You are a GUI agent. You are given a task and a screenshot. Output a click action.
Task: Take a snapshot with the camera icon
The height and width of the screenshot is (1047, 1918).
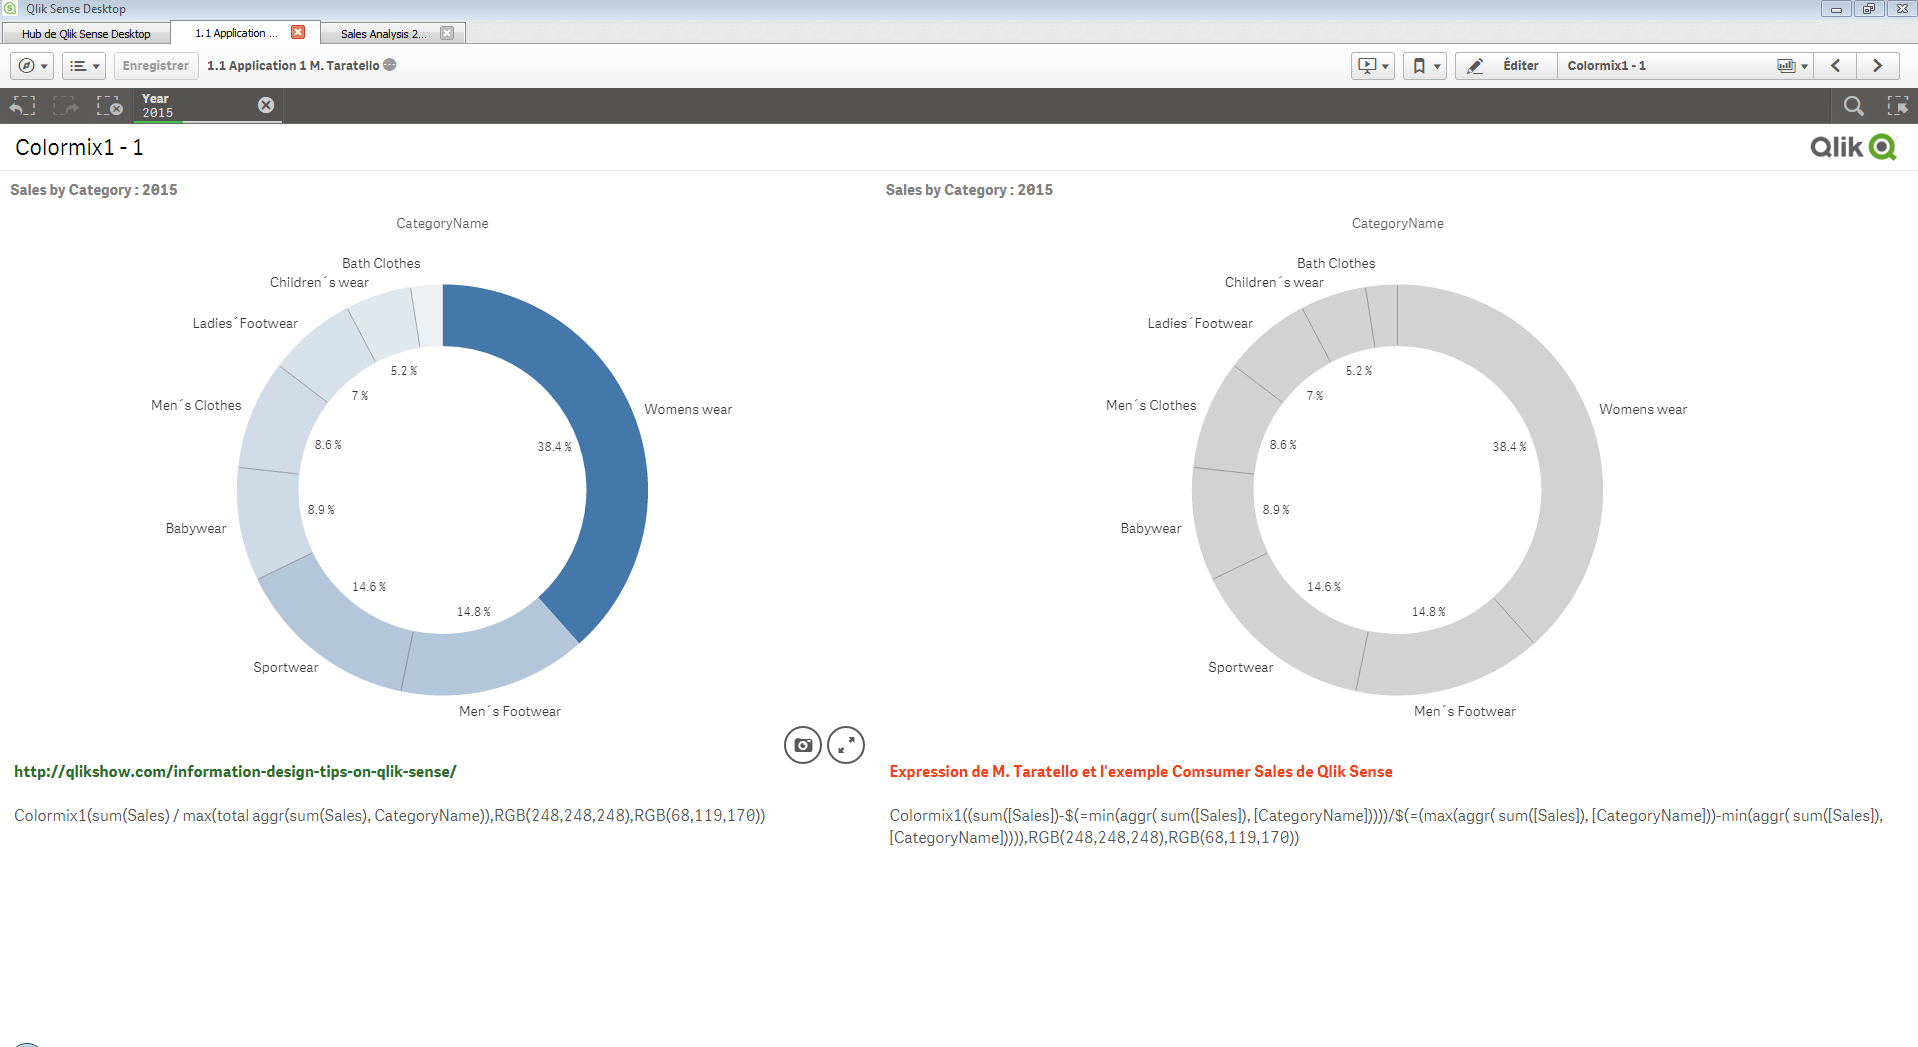click(803, 745)
